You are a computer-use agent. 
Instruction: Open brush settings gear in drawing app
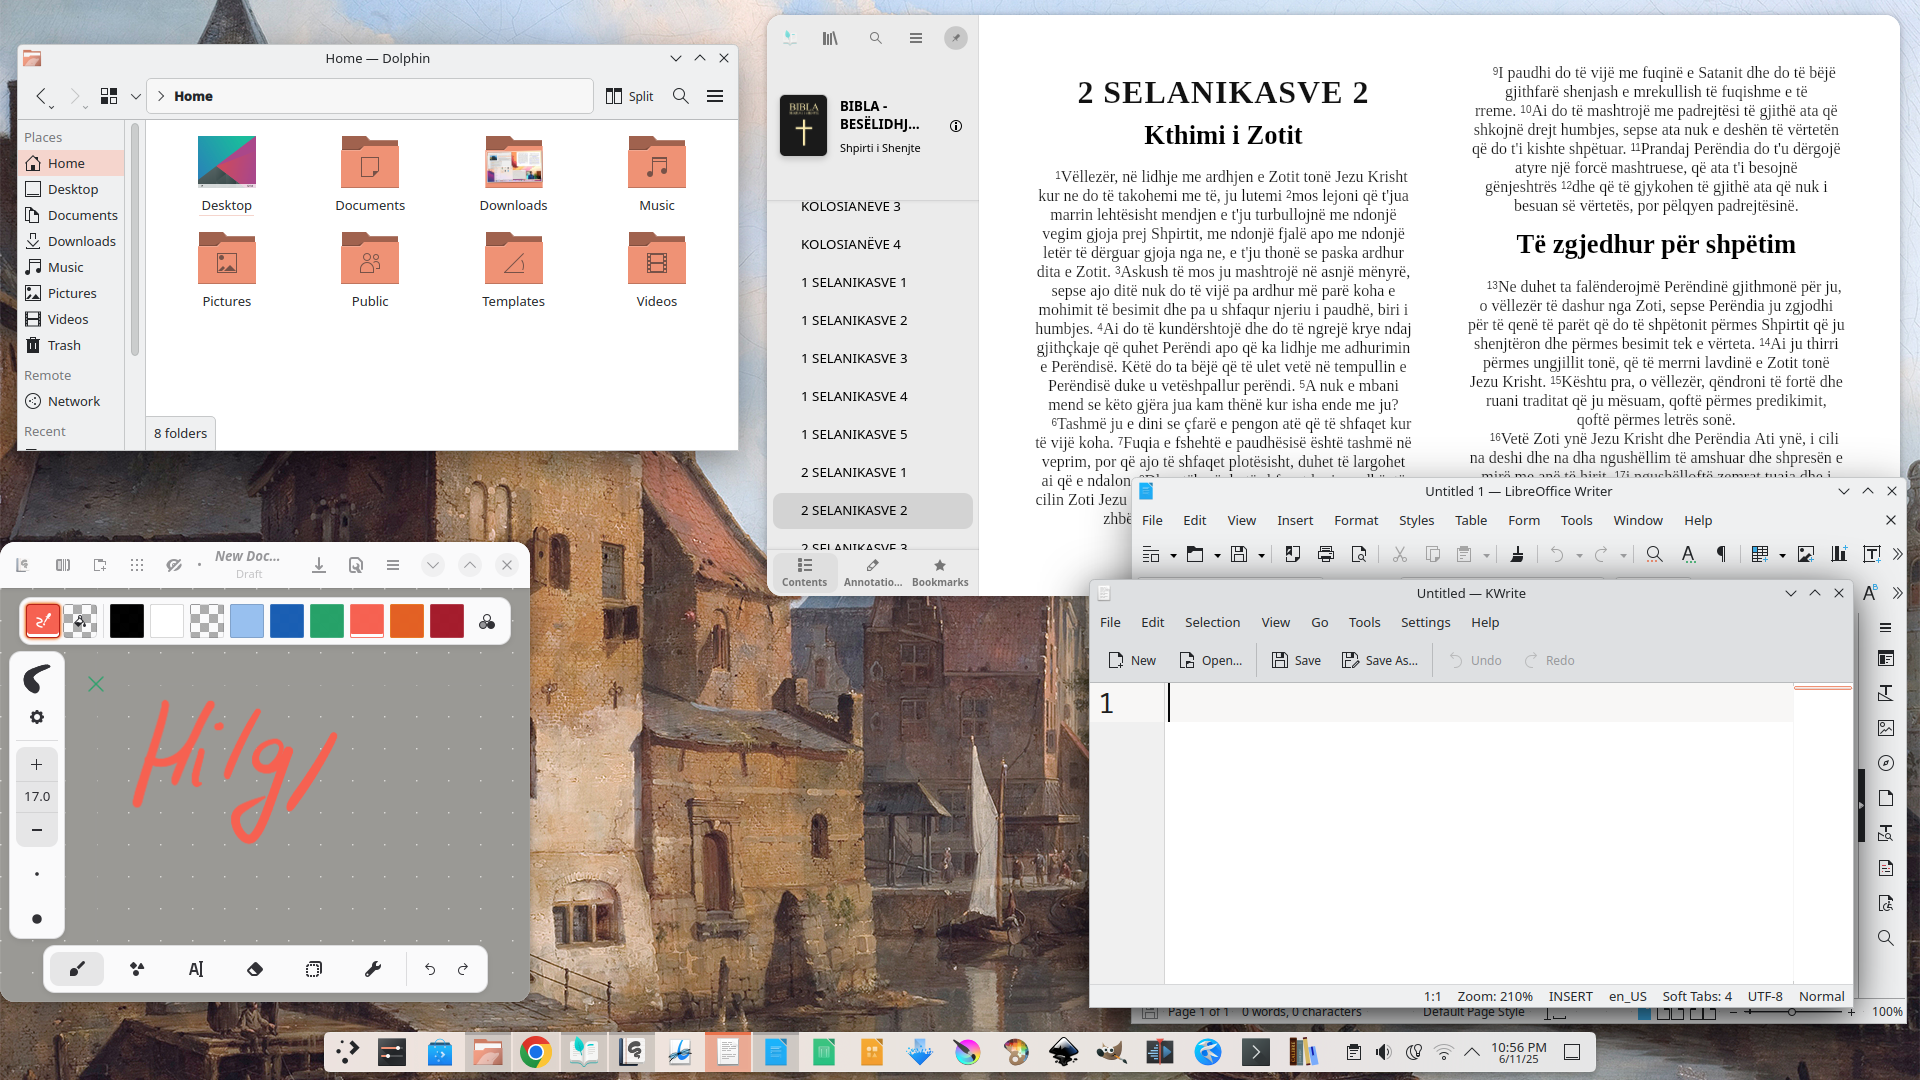coord(37,717)
